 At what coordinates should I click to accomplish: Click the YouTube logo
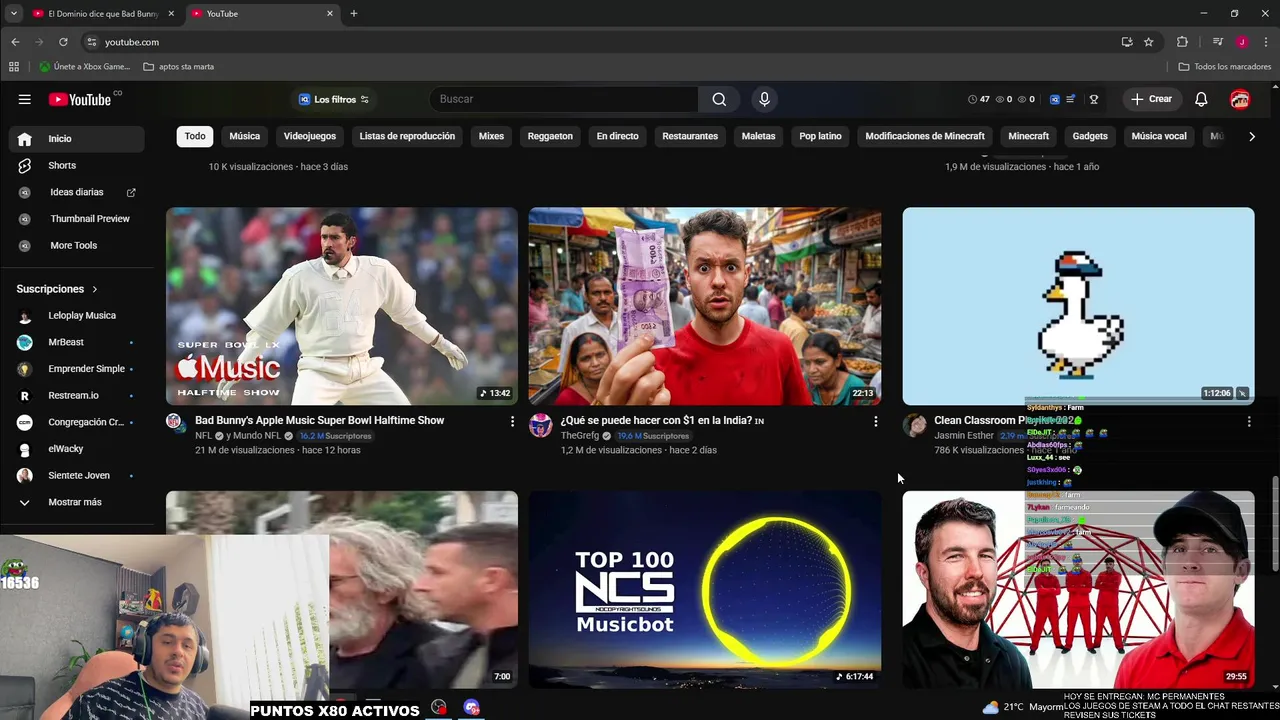pos(80,99)
